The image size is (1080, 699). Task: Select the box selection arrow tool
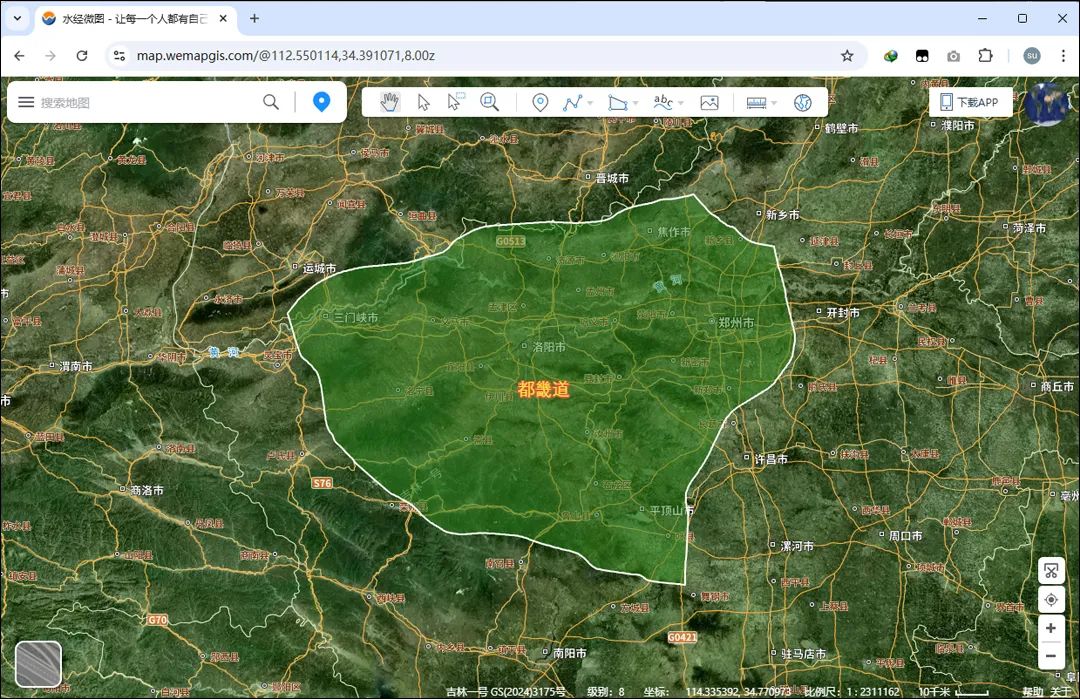pos(455,102)
